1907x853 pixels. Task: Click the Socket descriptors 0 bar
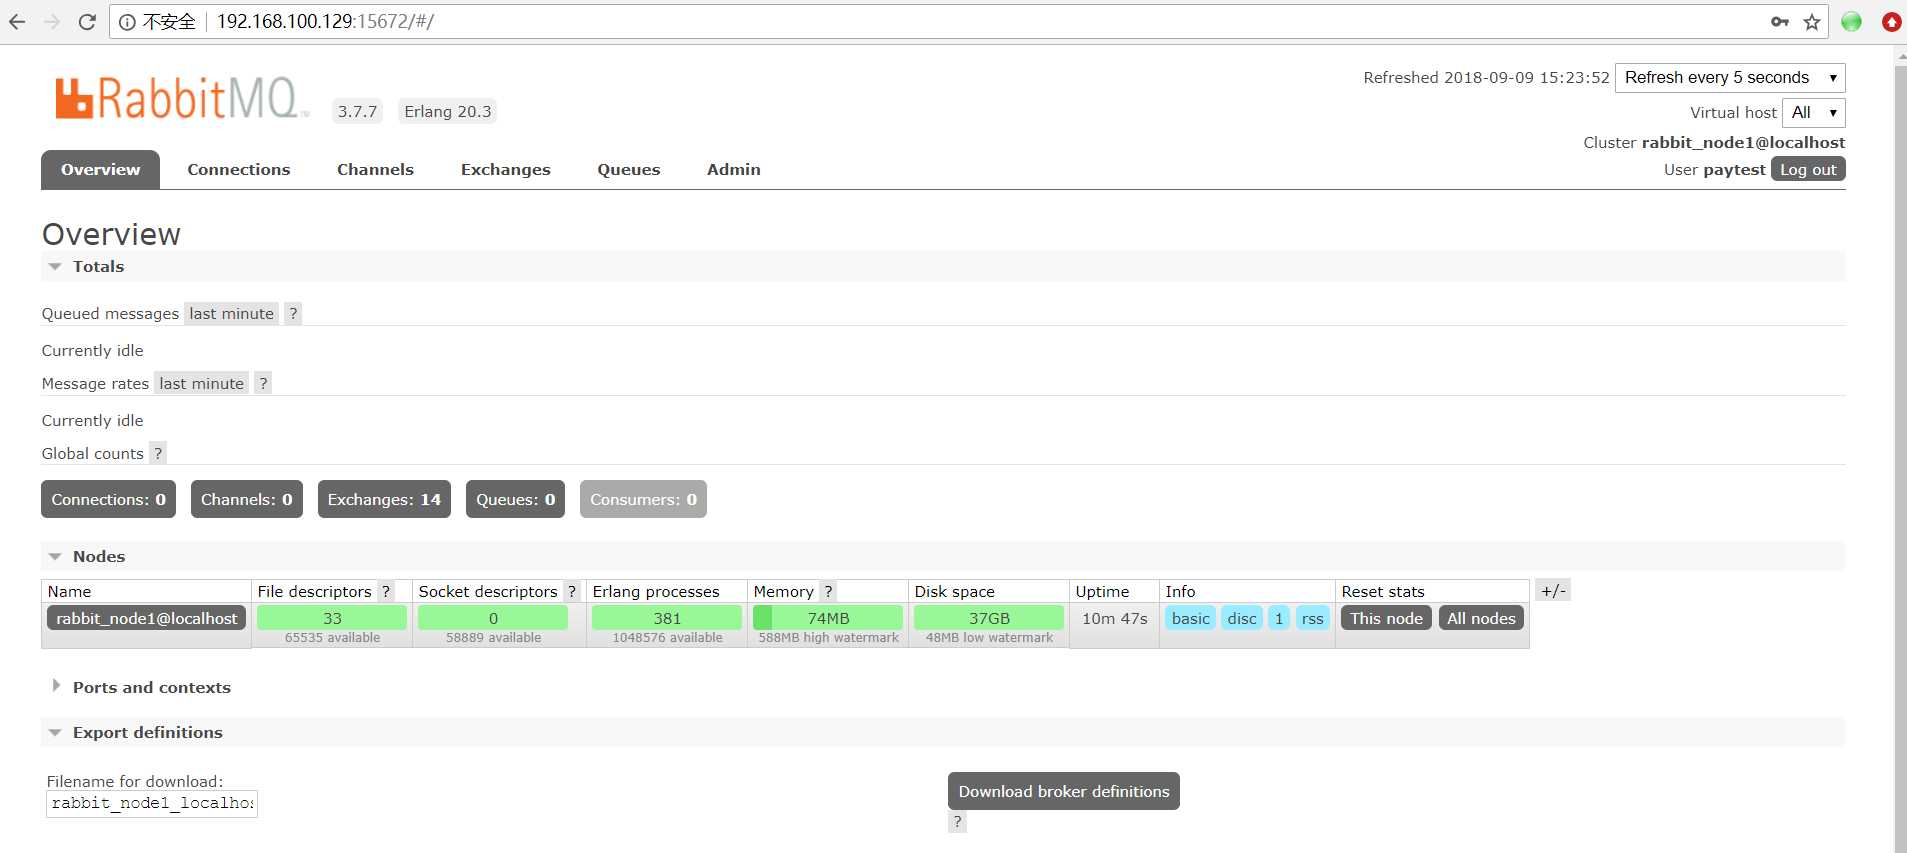(493, 619)
